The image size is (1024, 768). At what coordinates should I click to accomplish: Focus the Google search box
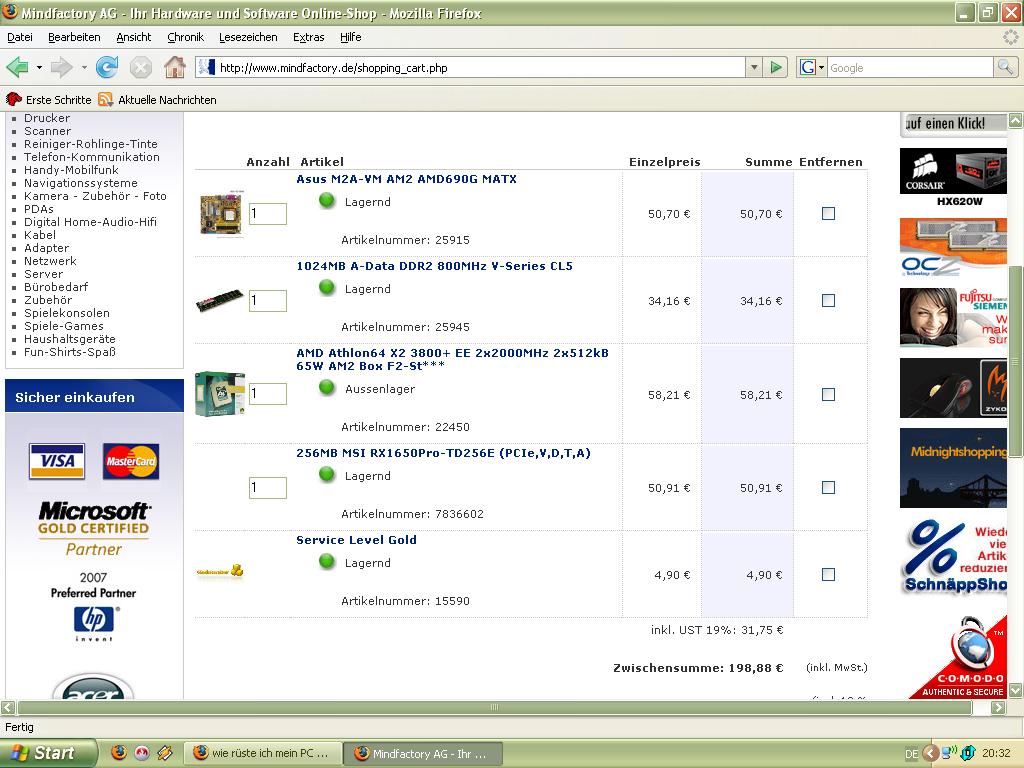(x=910, y=67)
